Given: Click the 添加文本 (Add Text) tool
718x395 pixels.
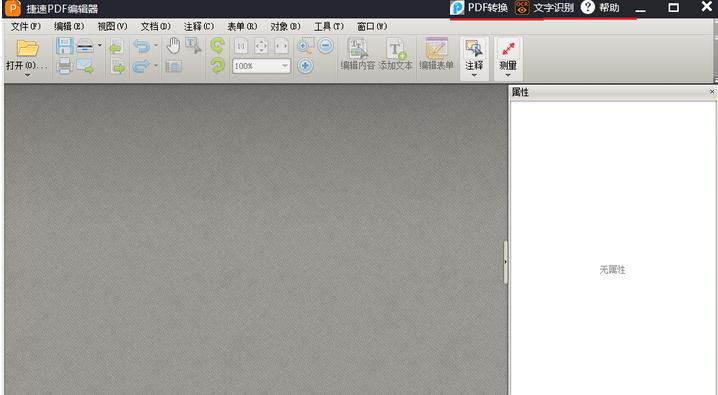Looking at the screenshot, I should (396, 54).
